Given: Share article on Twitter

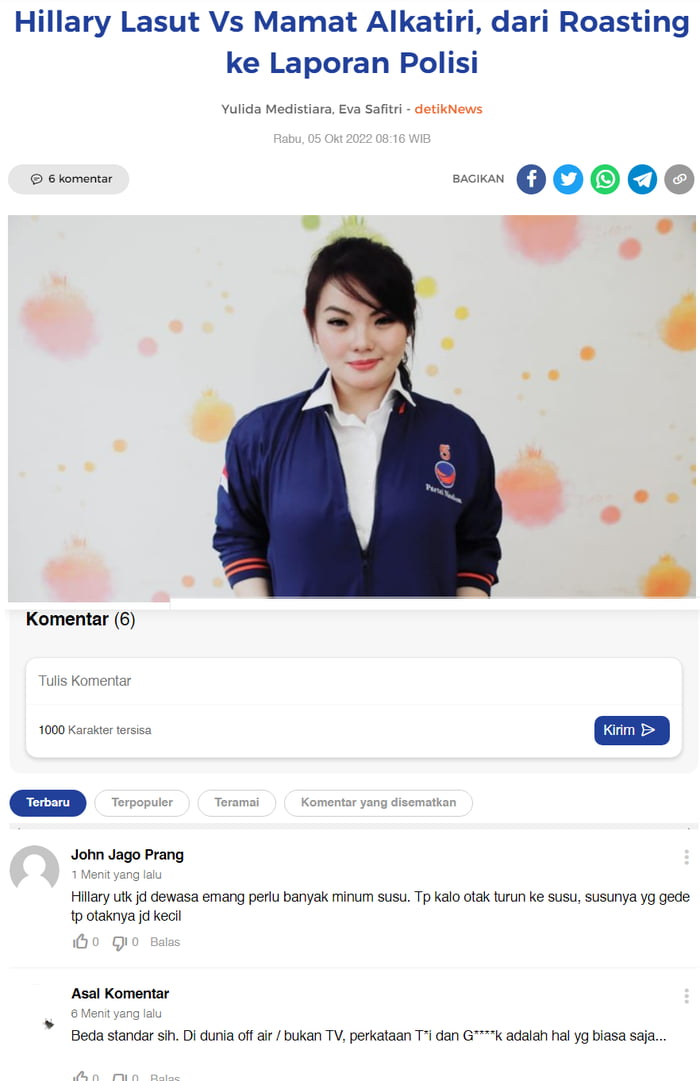Looking at the screenshot, I should 568,179.
